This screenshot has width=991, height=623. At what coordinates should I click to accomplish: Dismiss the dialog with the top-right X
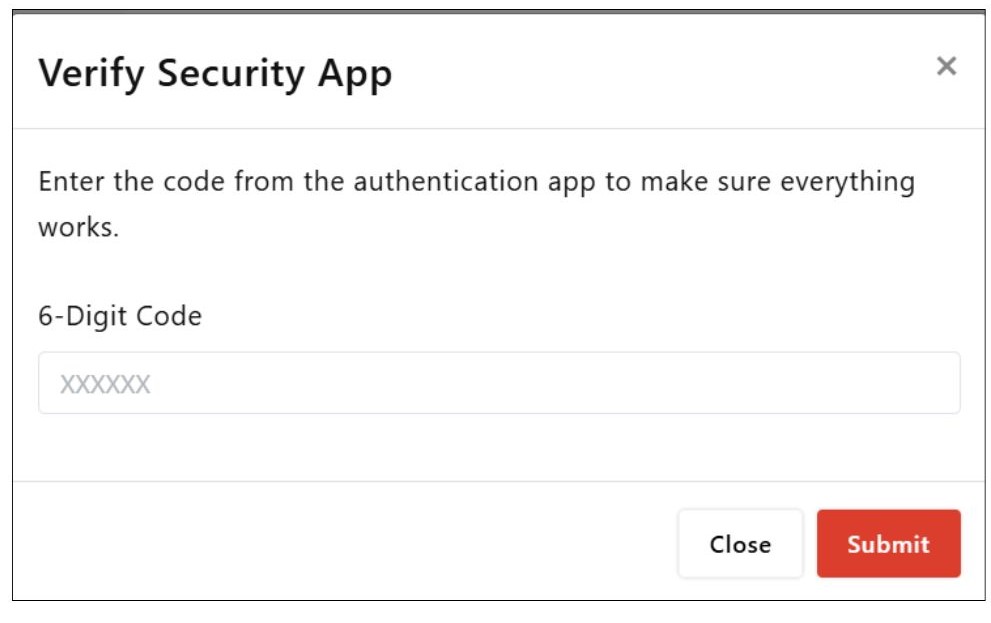(946, 67)
